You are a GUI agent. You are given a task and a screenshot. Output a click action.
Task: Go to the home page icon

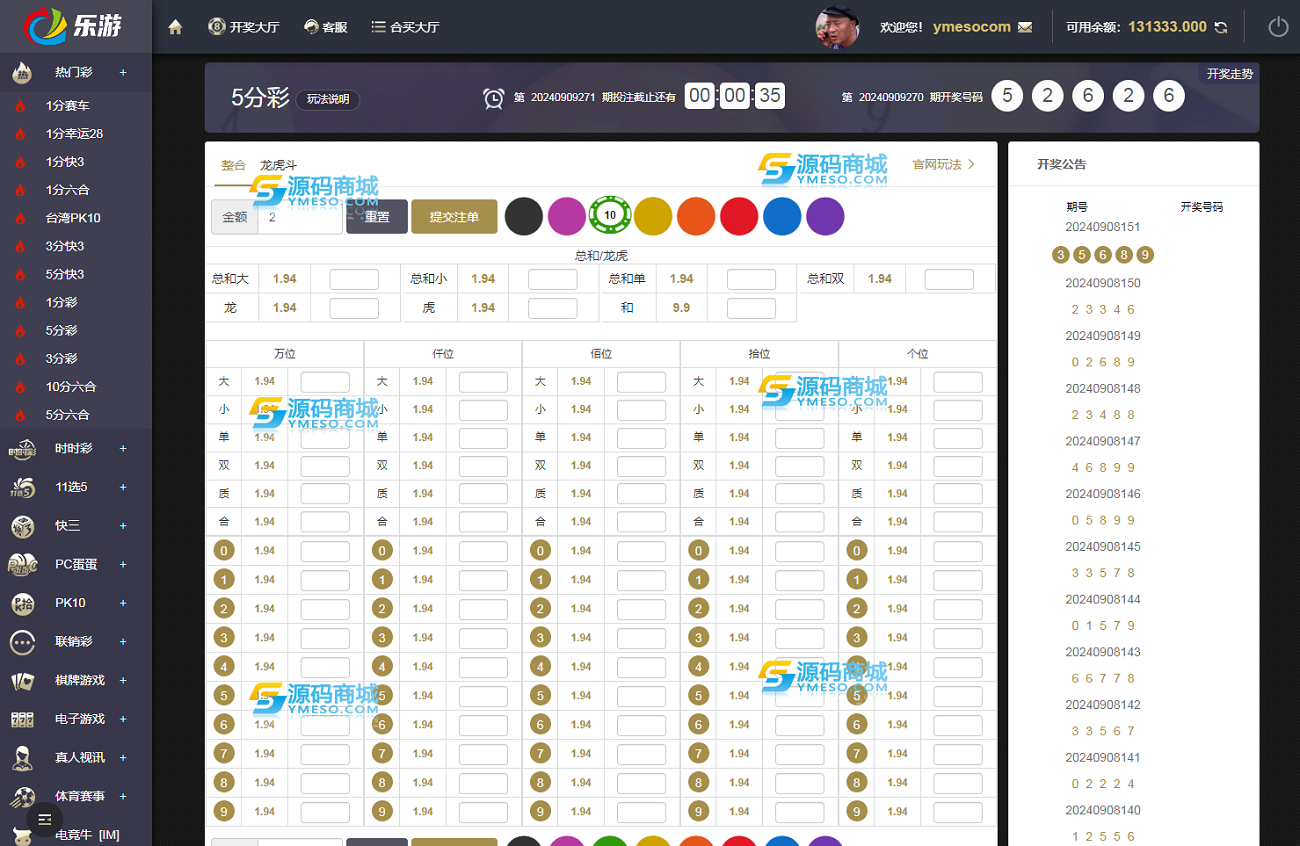[175, 27]
